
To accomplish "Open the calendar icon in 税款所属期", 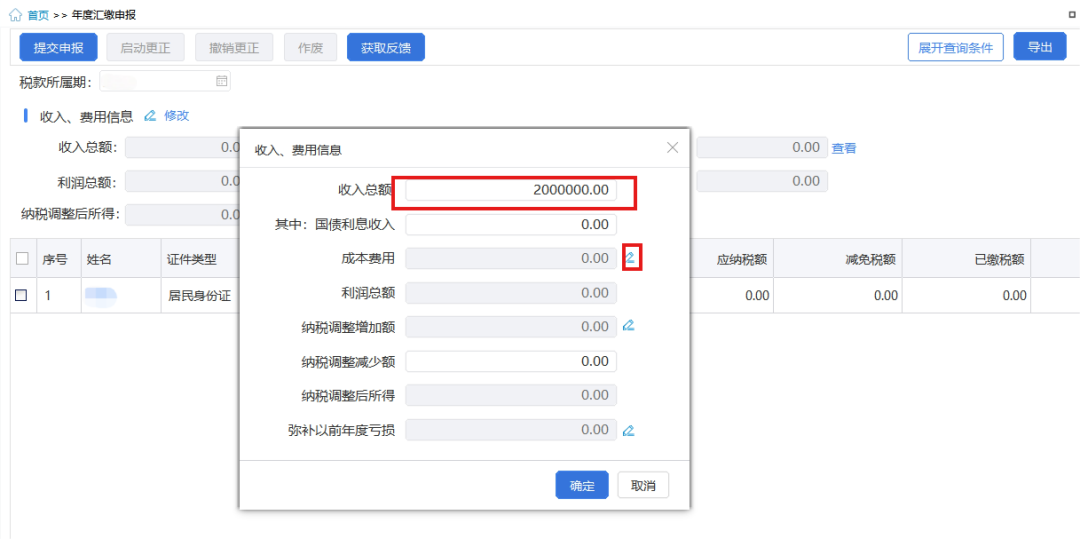I will coord(222,81).
